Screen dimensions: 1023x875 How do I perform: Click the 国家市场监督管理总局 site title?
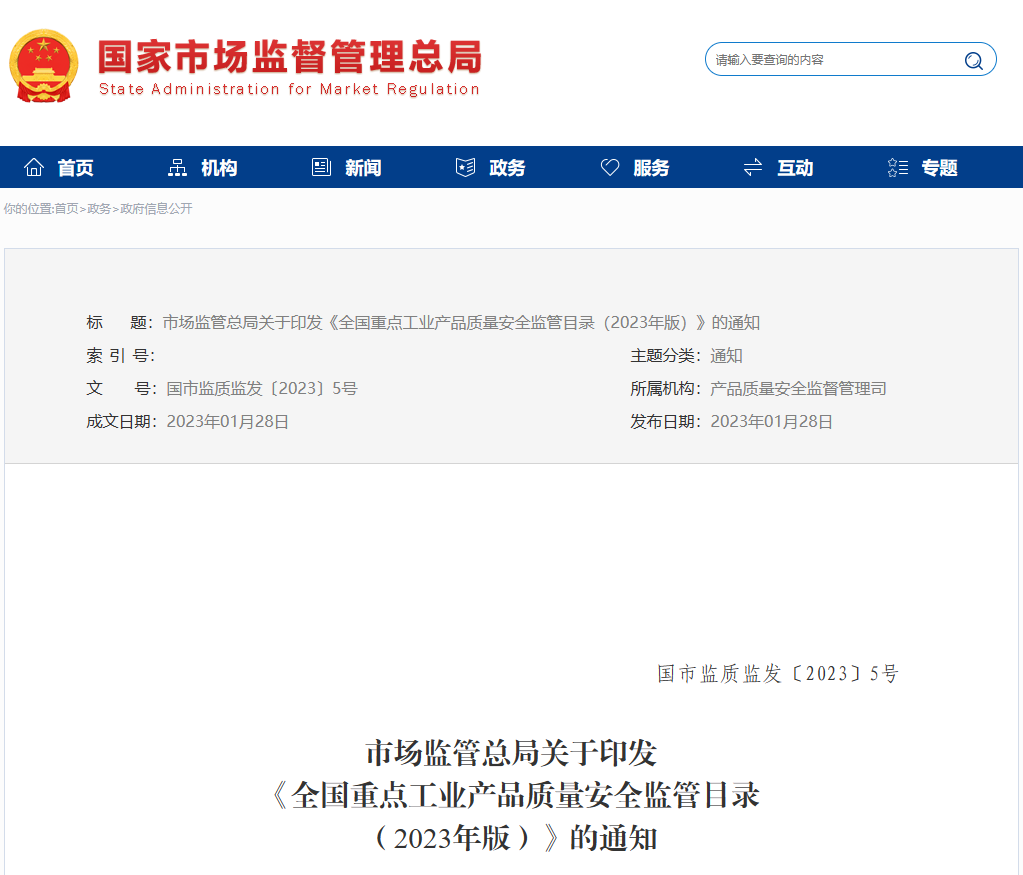290,57
